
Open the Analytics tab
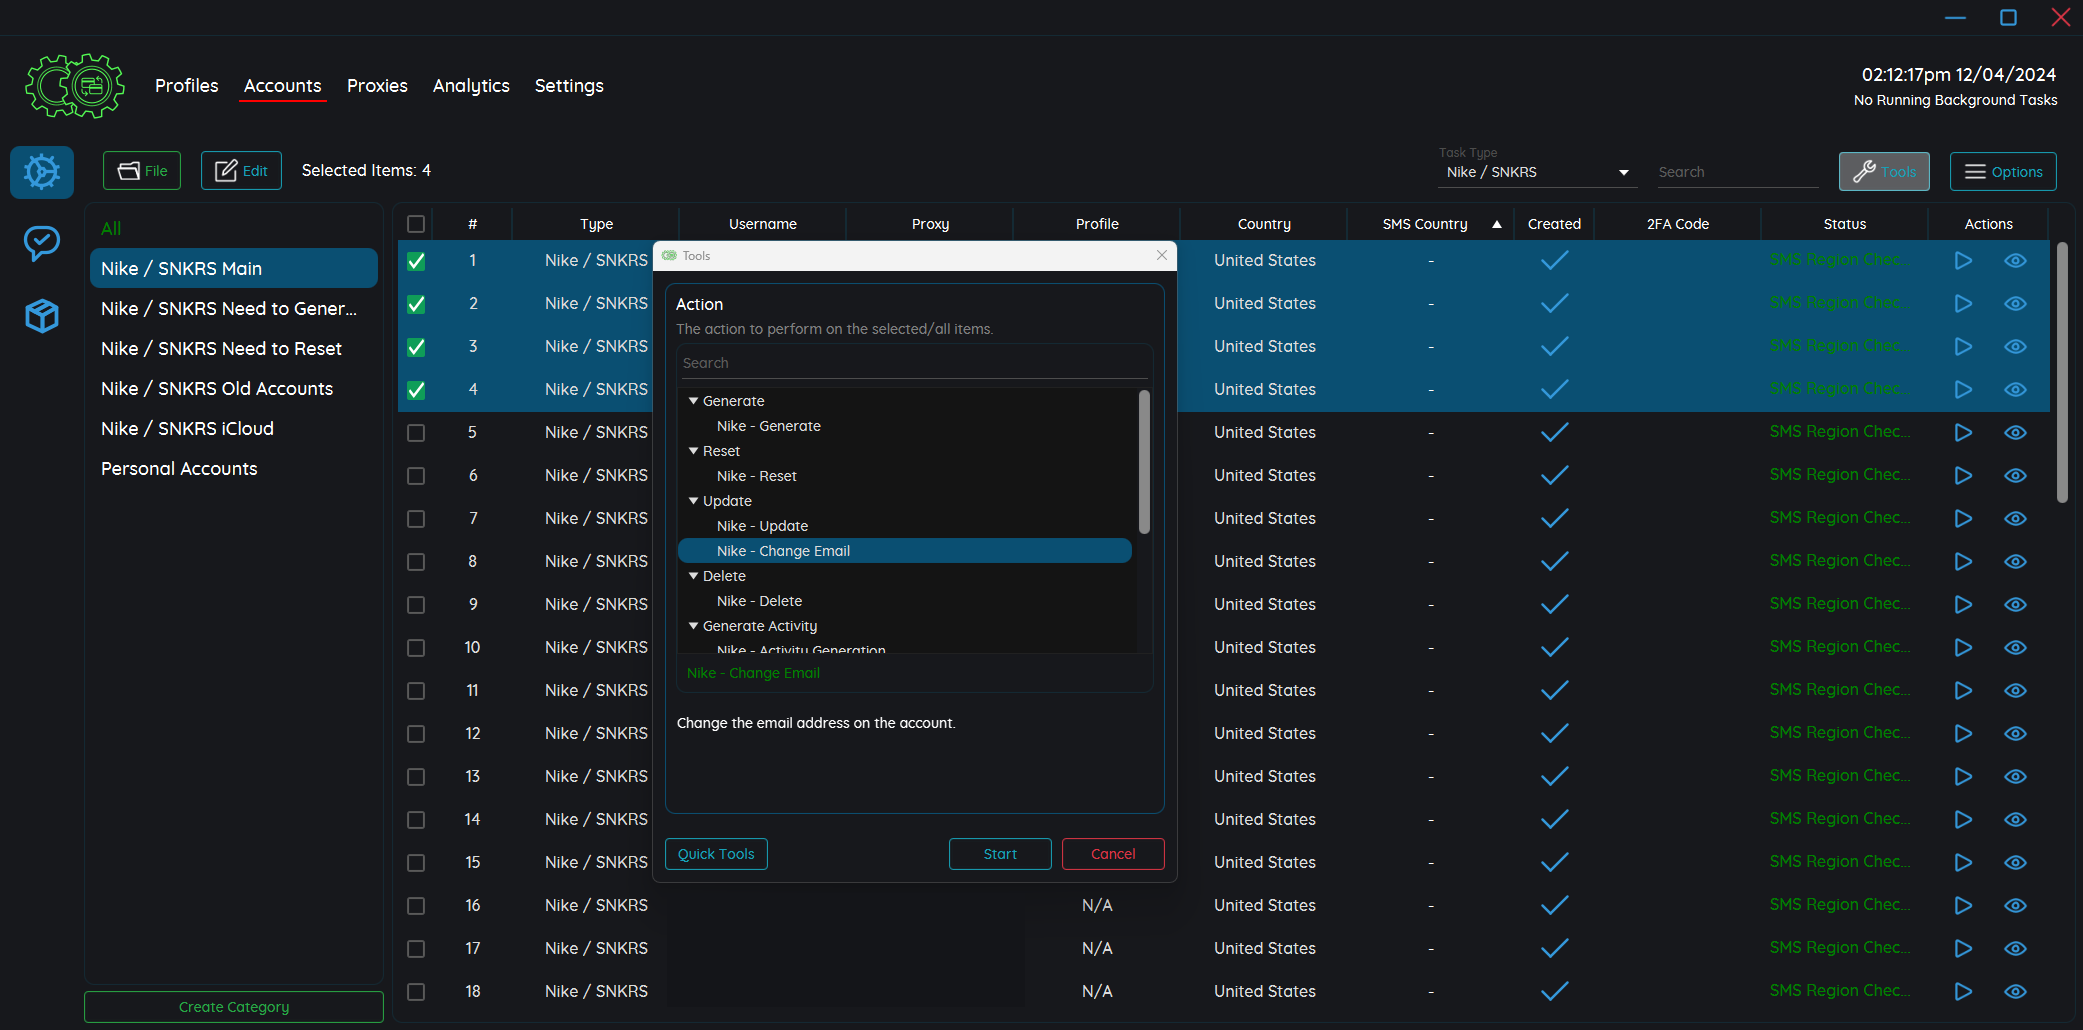[471, 86]
